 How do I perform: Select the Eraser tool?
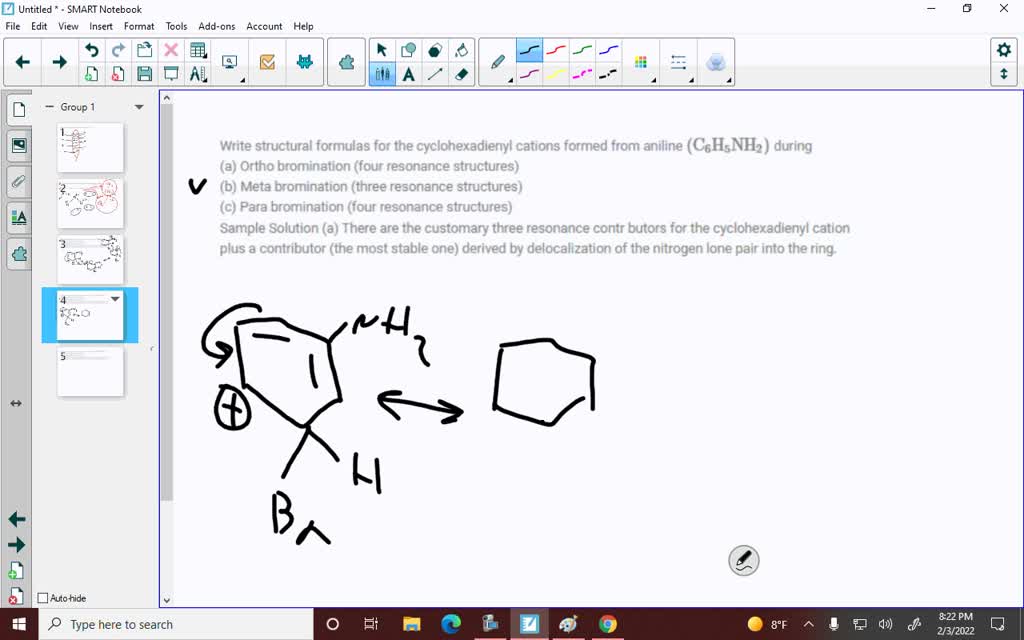(461, 73)
